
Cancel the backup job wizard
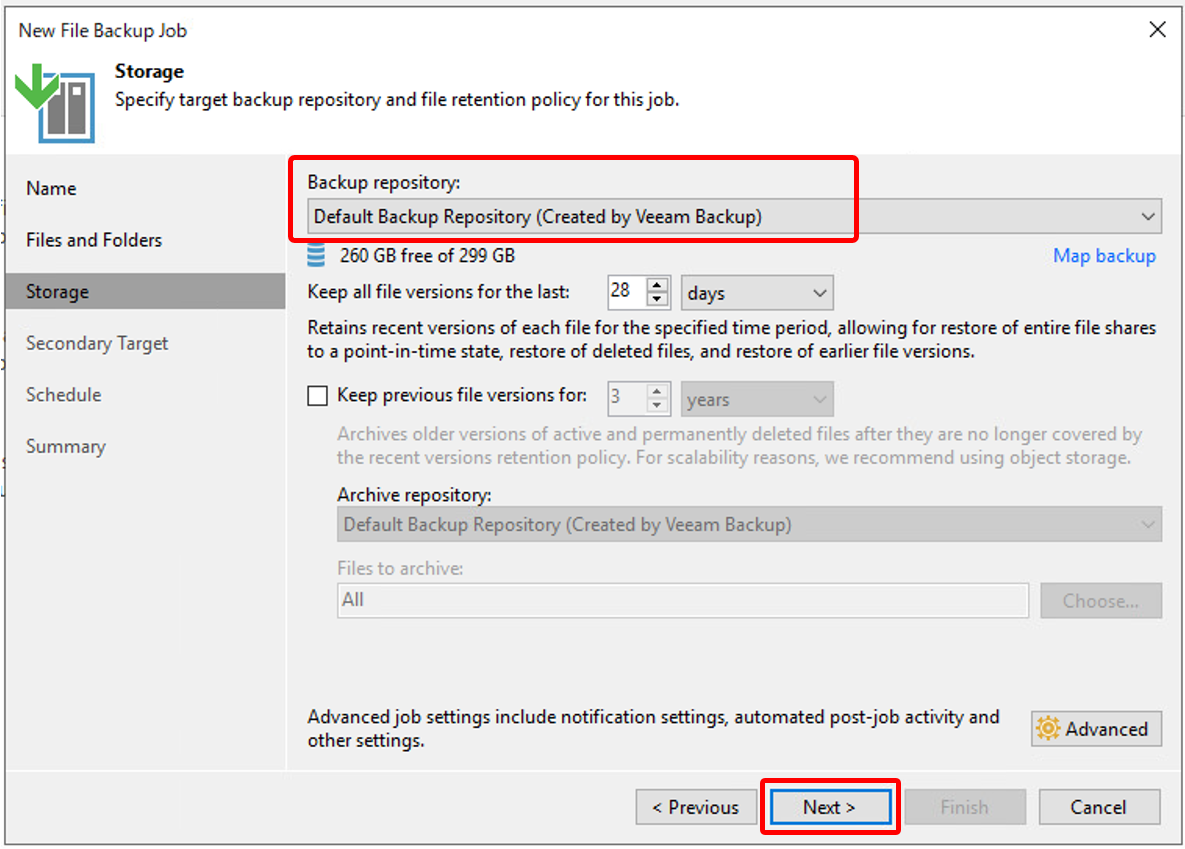(x=1099, y=807)
